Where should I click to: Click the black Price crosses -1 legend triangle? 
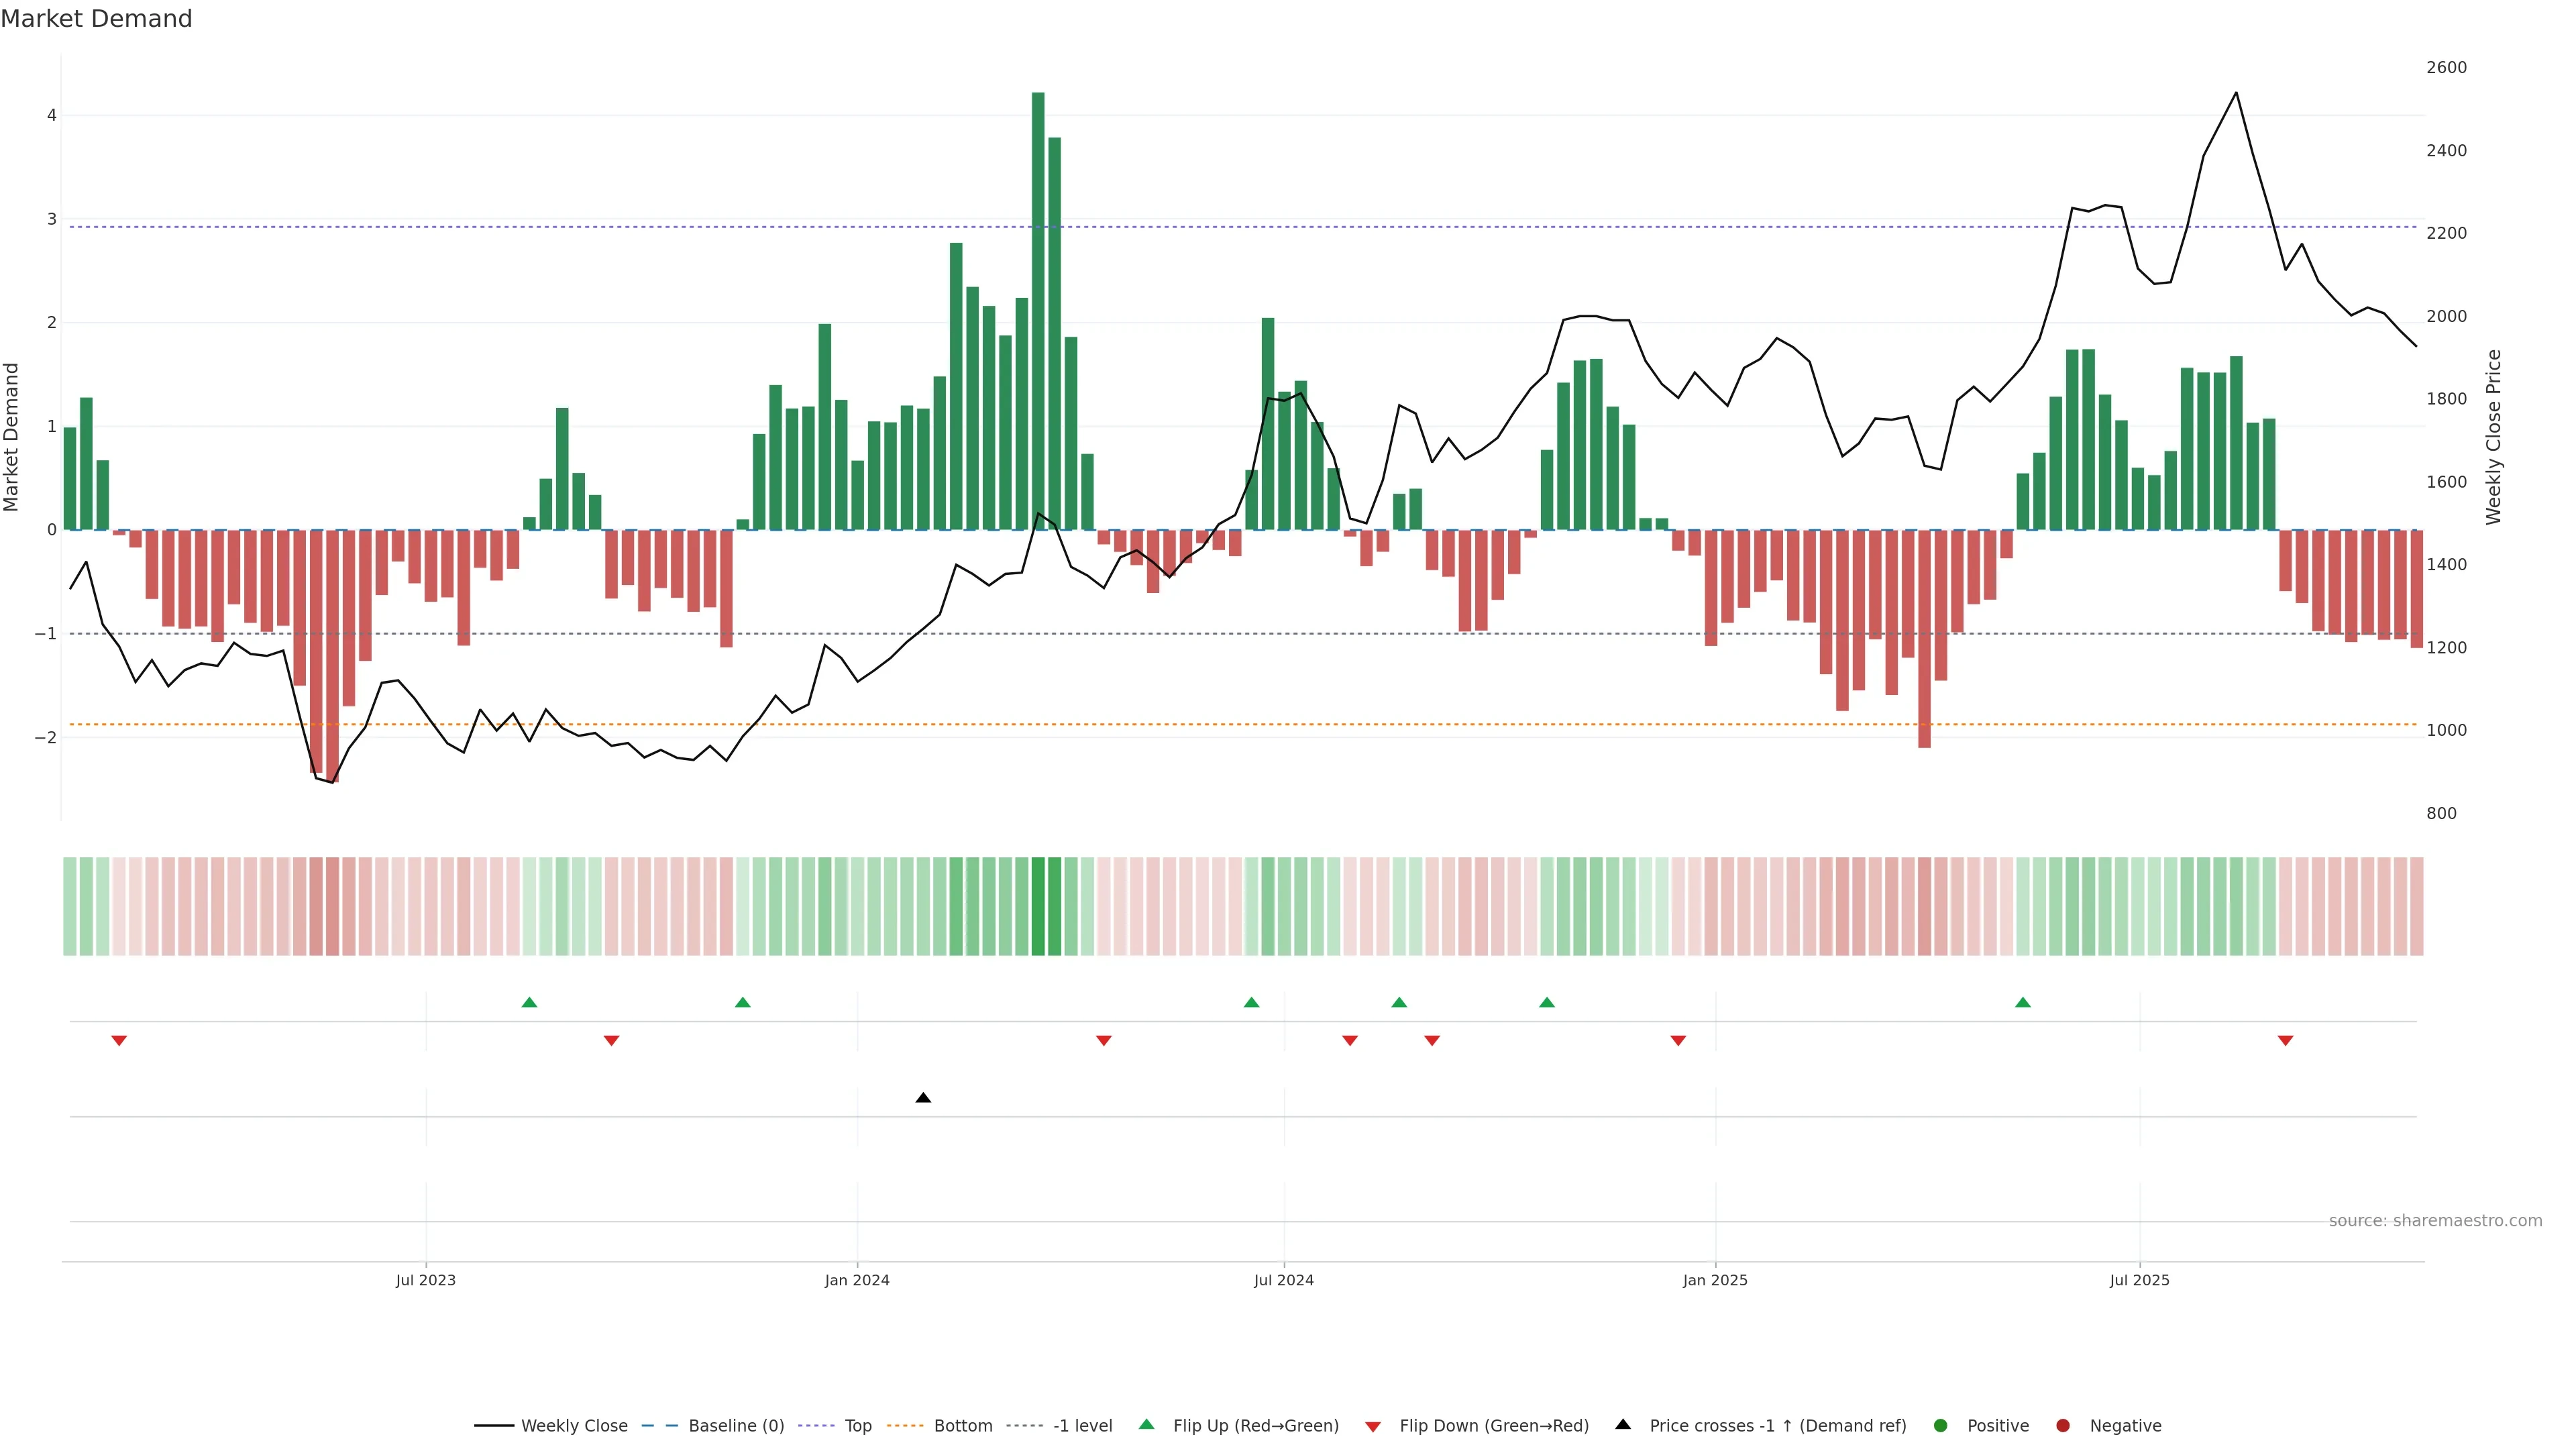coord(1623,1425)
